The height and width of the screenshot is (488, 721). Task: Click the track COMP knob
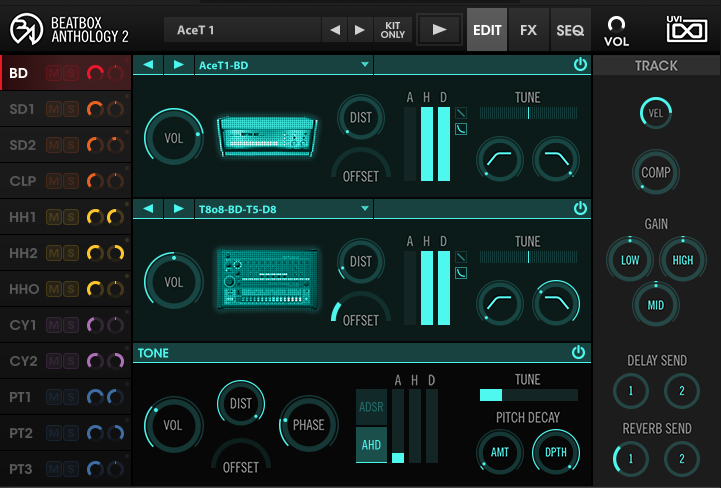[656, 172]
